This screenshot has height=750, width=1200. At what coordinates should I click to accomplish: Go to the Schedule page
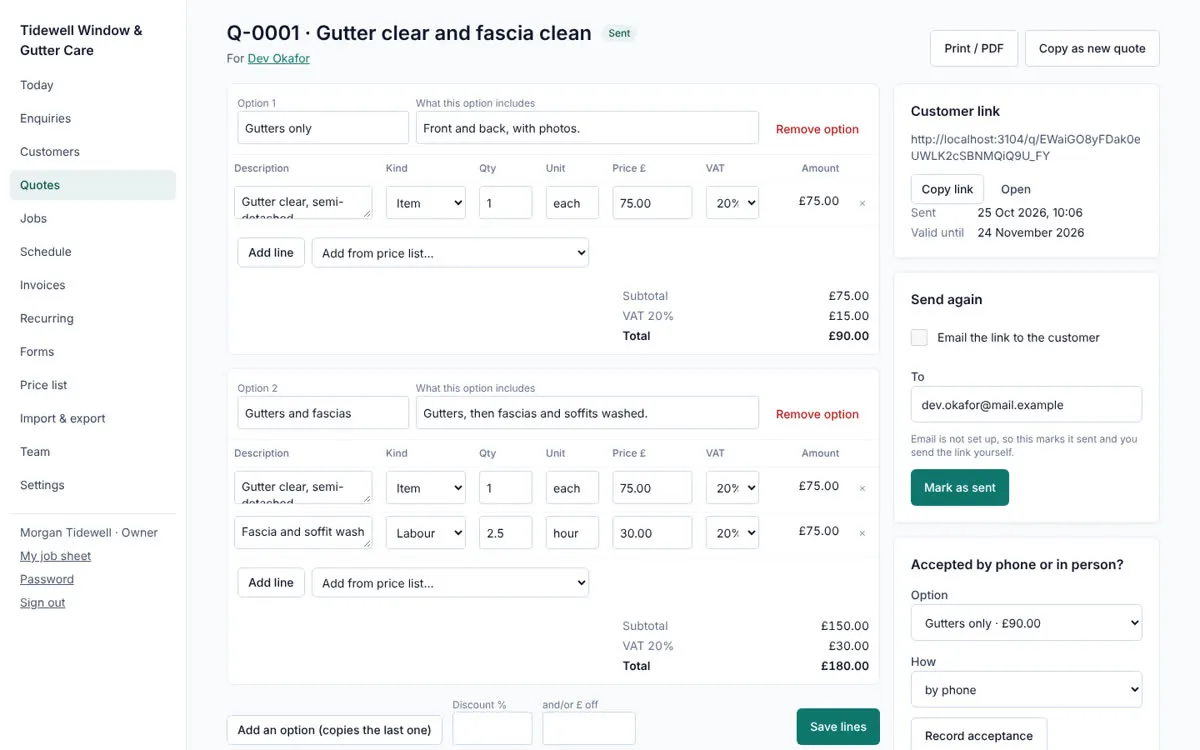[x=92, y=252]
